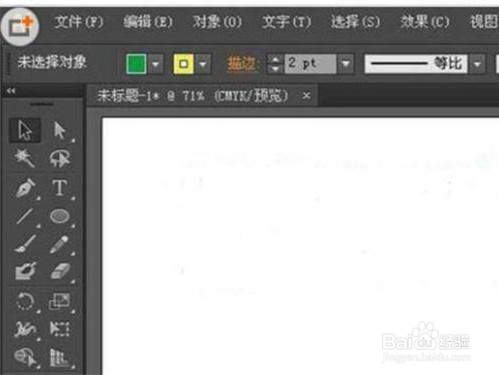Expand the stroke color dropdown arrow
This screenshot has height=375, width=499.
(203, 64)
